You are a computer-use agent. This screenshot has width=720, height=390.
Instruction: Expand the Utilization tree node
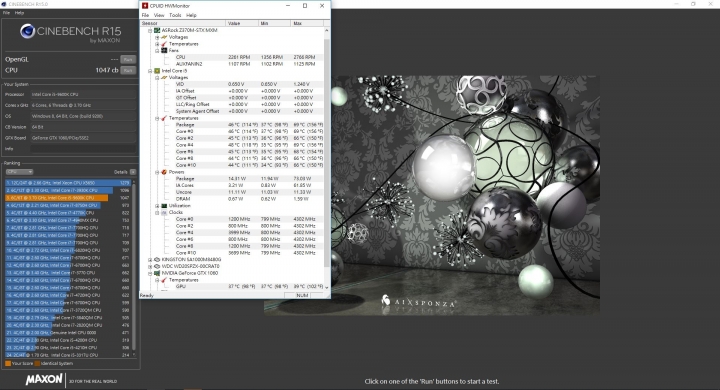(157, 206)
